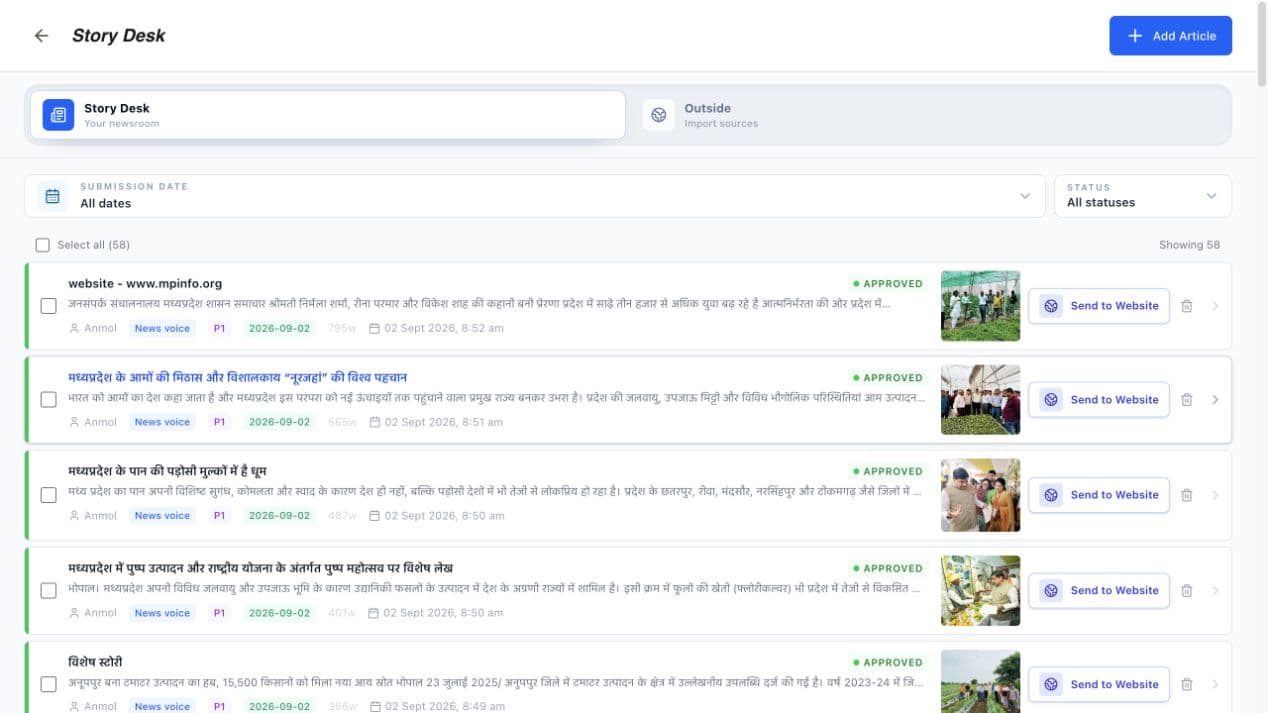
Task: Select the 'पान की पड़ोसी मुल्कों' article checkbox
Action: pyautogui.click(x=48, y=495)
